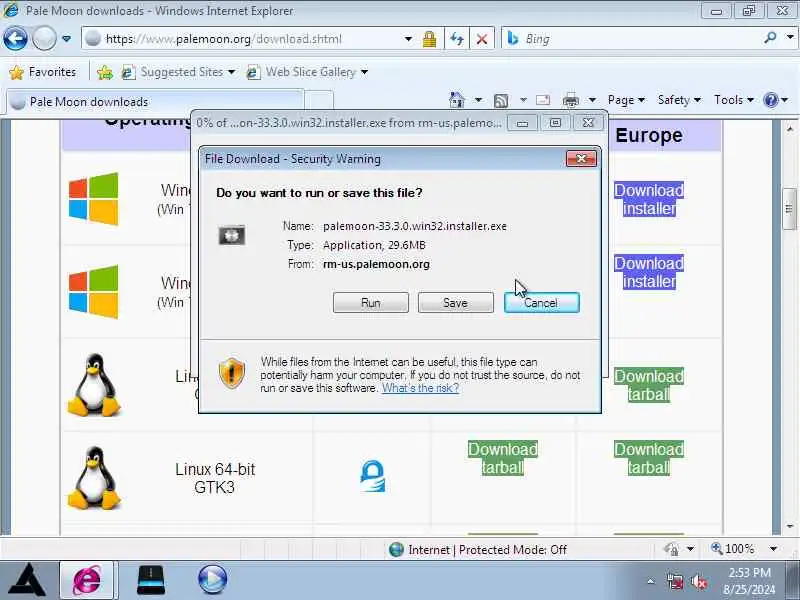Click the Add to Favorites Bar icon
This screenshot has width=800, height=600.
pyautogui.click(x=105, y=72)
